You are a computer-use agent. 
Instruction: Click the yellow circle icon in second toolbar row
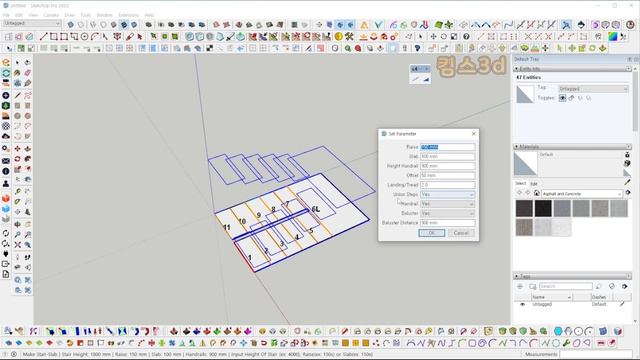pos(338,37)
